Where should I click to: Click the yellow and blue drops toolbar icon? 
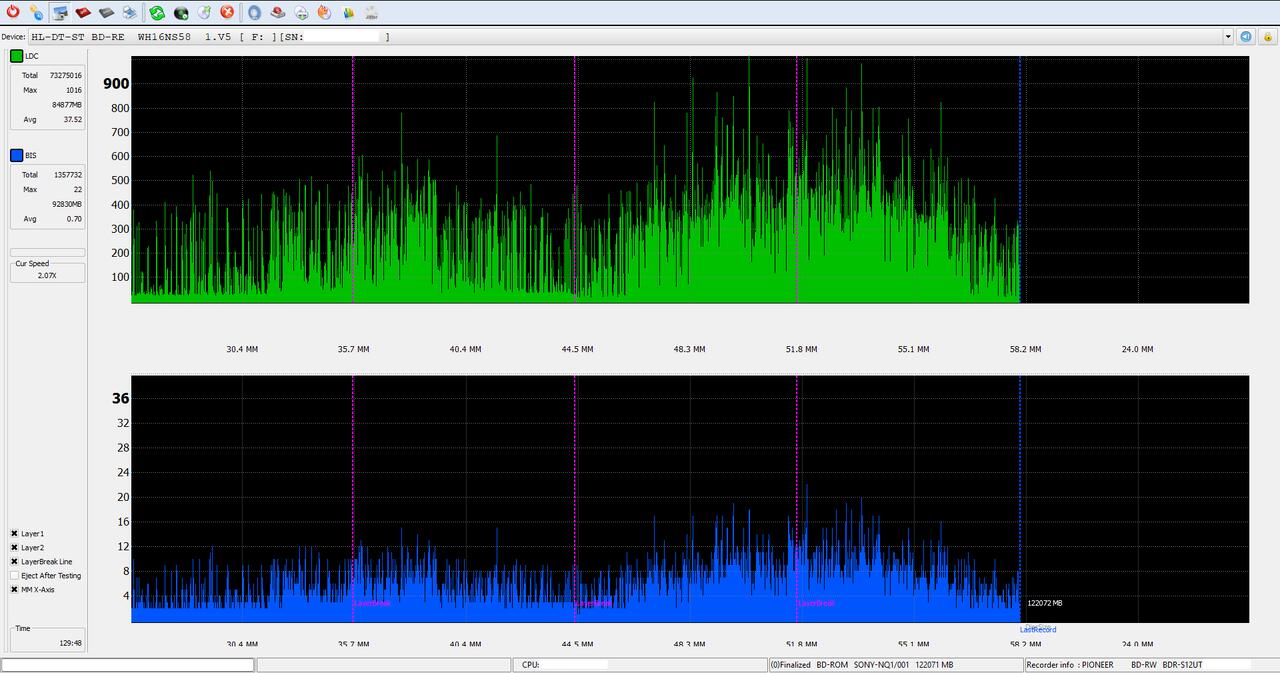click(36, 12)
